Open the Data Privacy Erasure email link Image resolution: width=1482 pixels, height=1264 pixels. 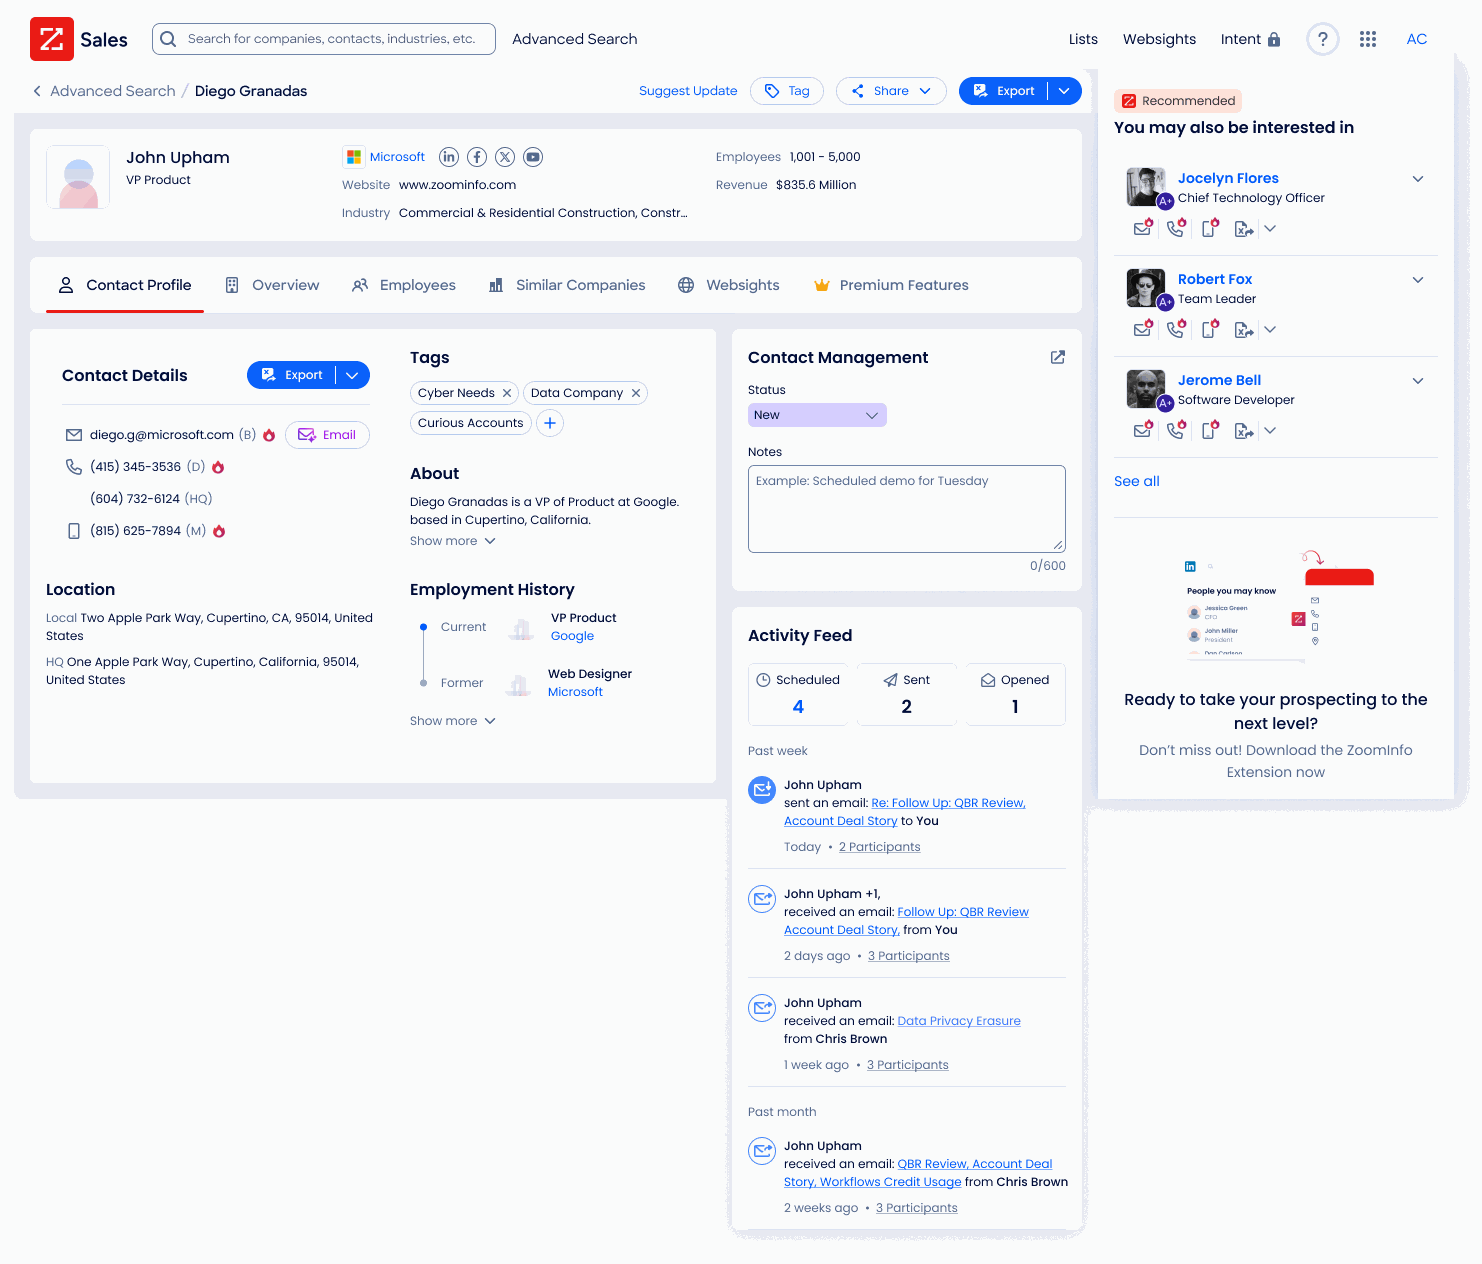tap(959, 1021)
